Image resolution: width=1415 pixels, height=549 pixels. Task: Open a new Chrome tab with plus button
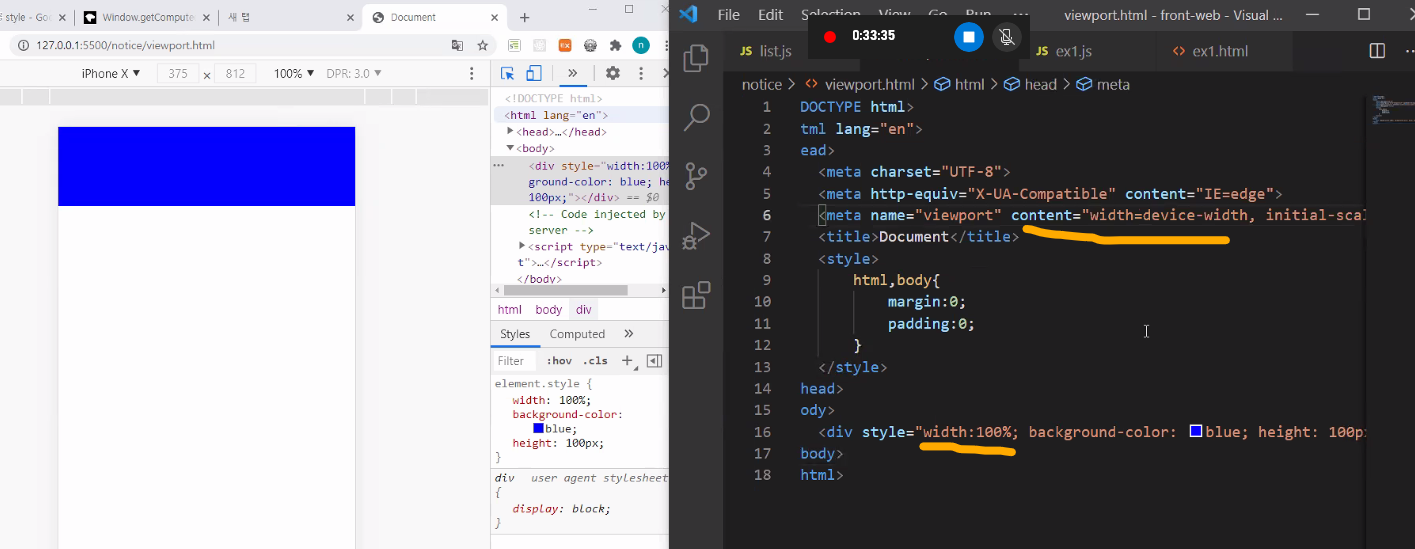pos(525,17)
